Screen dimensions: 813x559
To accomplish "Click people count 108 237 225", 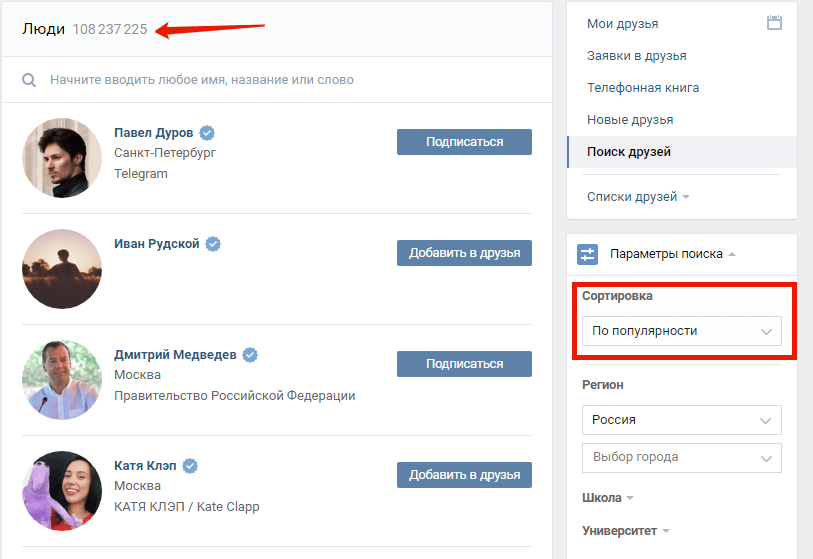I will (x=110, y=30).
